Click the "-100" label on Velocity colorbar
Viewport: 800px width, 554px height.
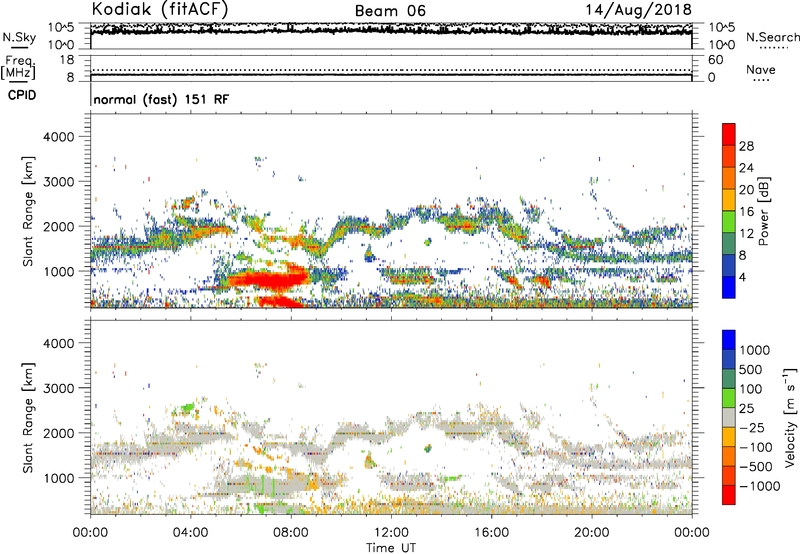(x=755, y=447)
